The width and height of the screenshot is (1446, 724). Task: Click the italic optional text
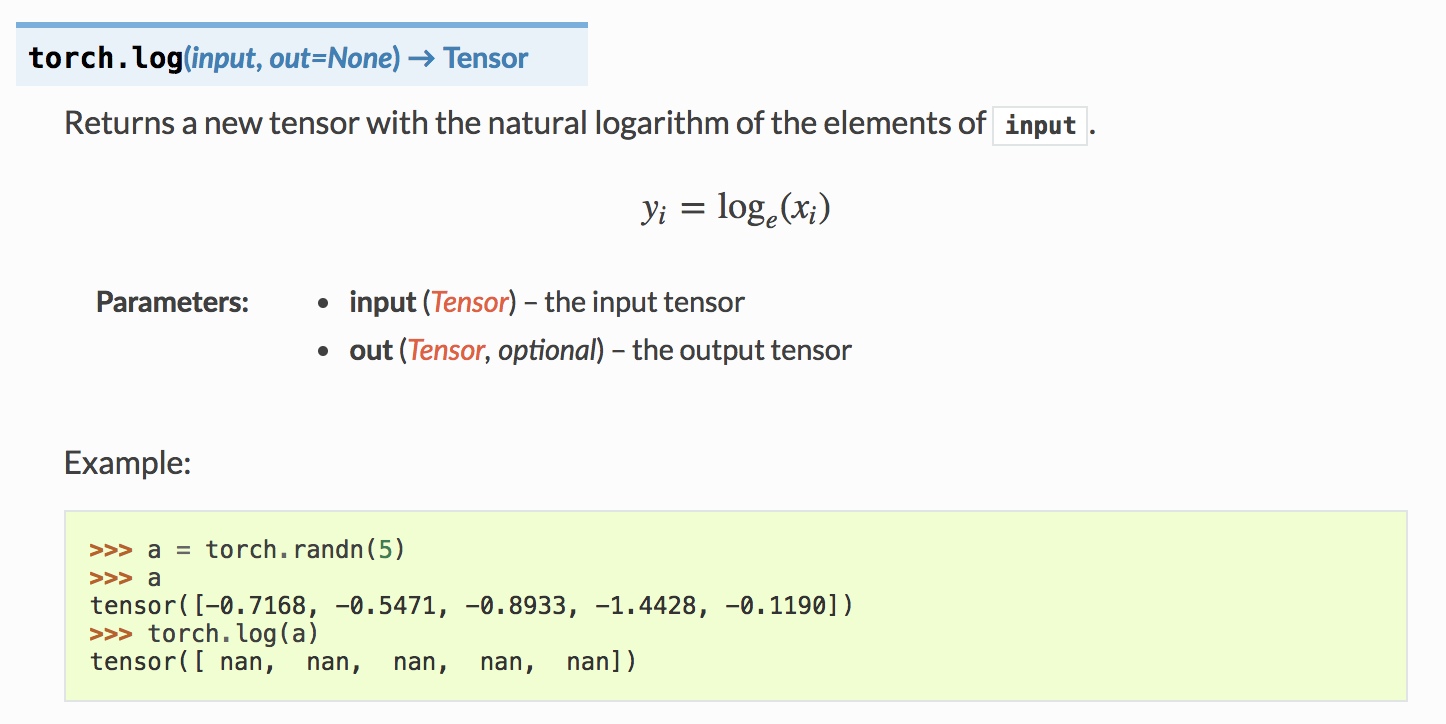point(547,350)
